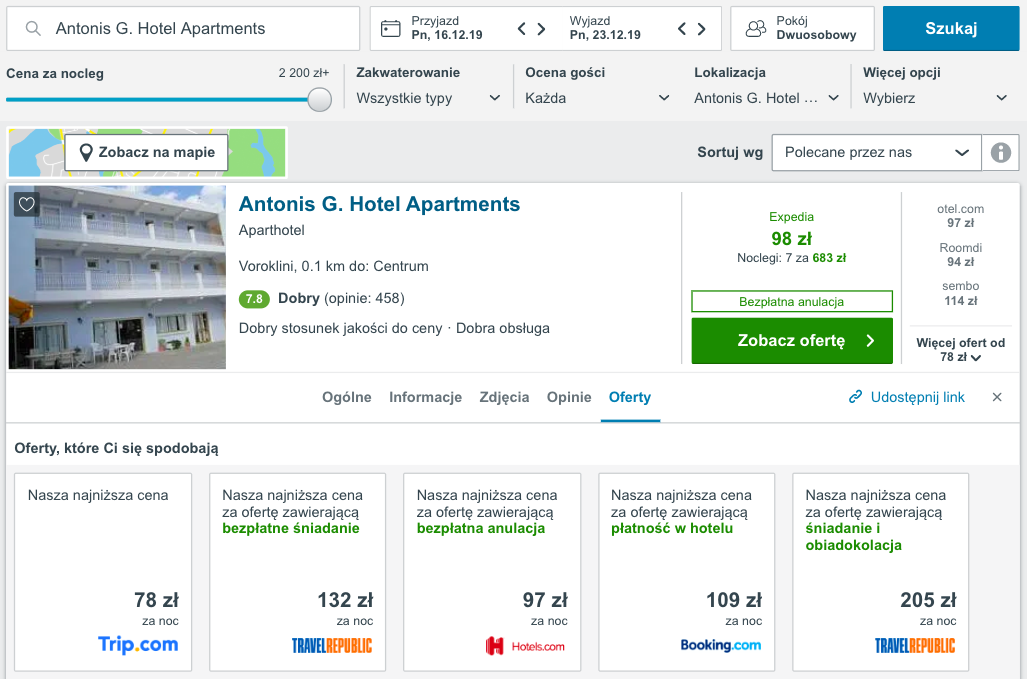Click the Szukaj search button
This screenshot has width=1027, height=679.
pyautogui.click(x=951, y=28)
